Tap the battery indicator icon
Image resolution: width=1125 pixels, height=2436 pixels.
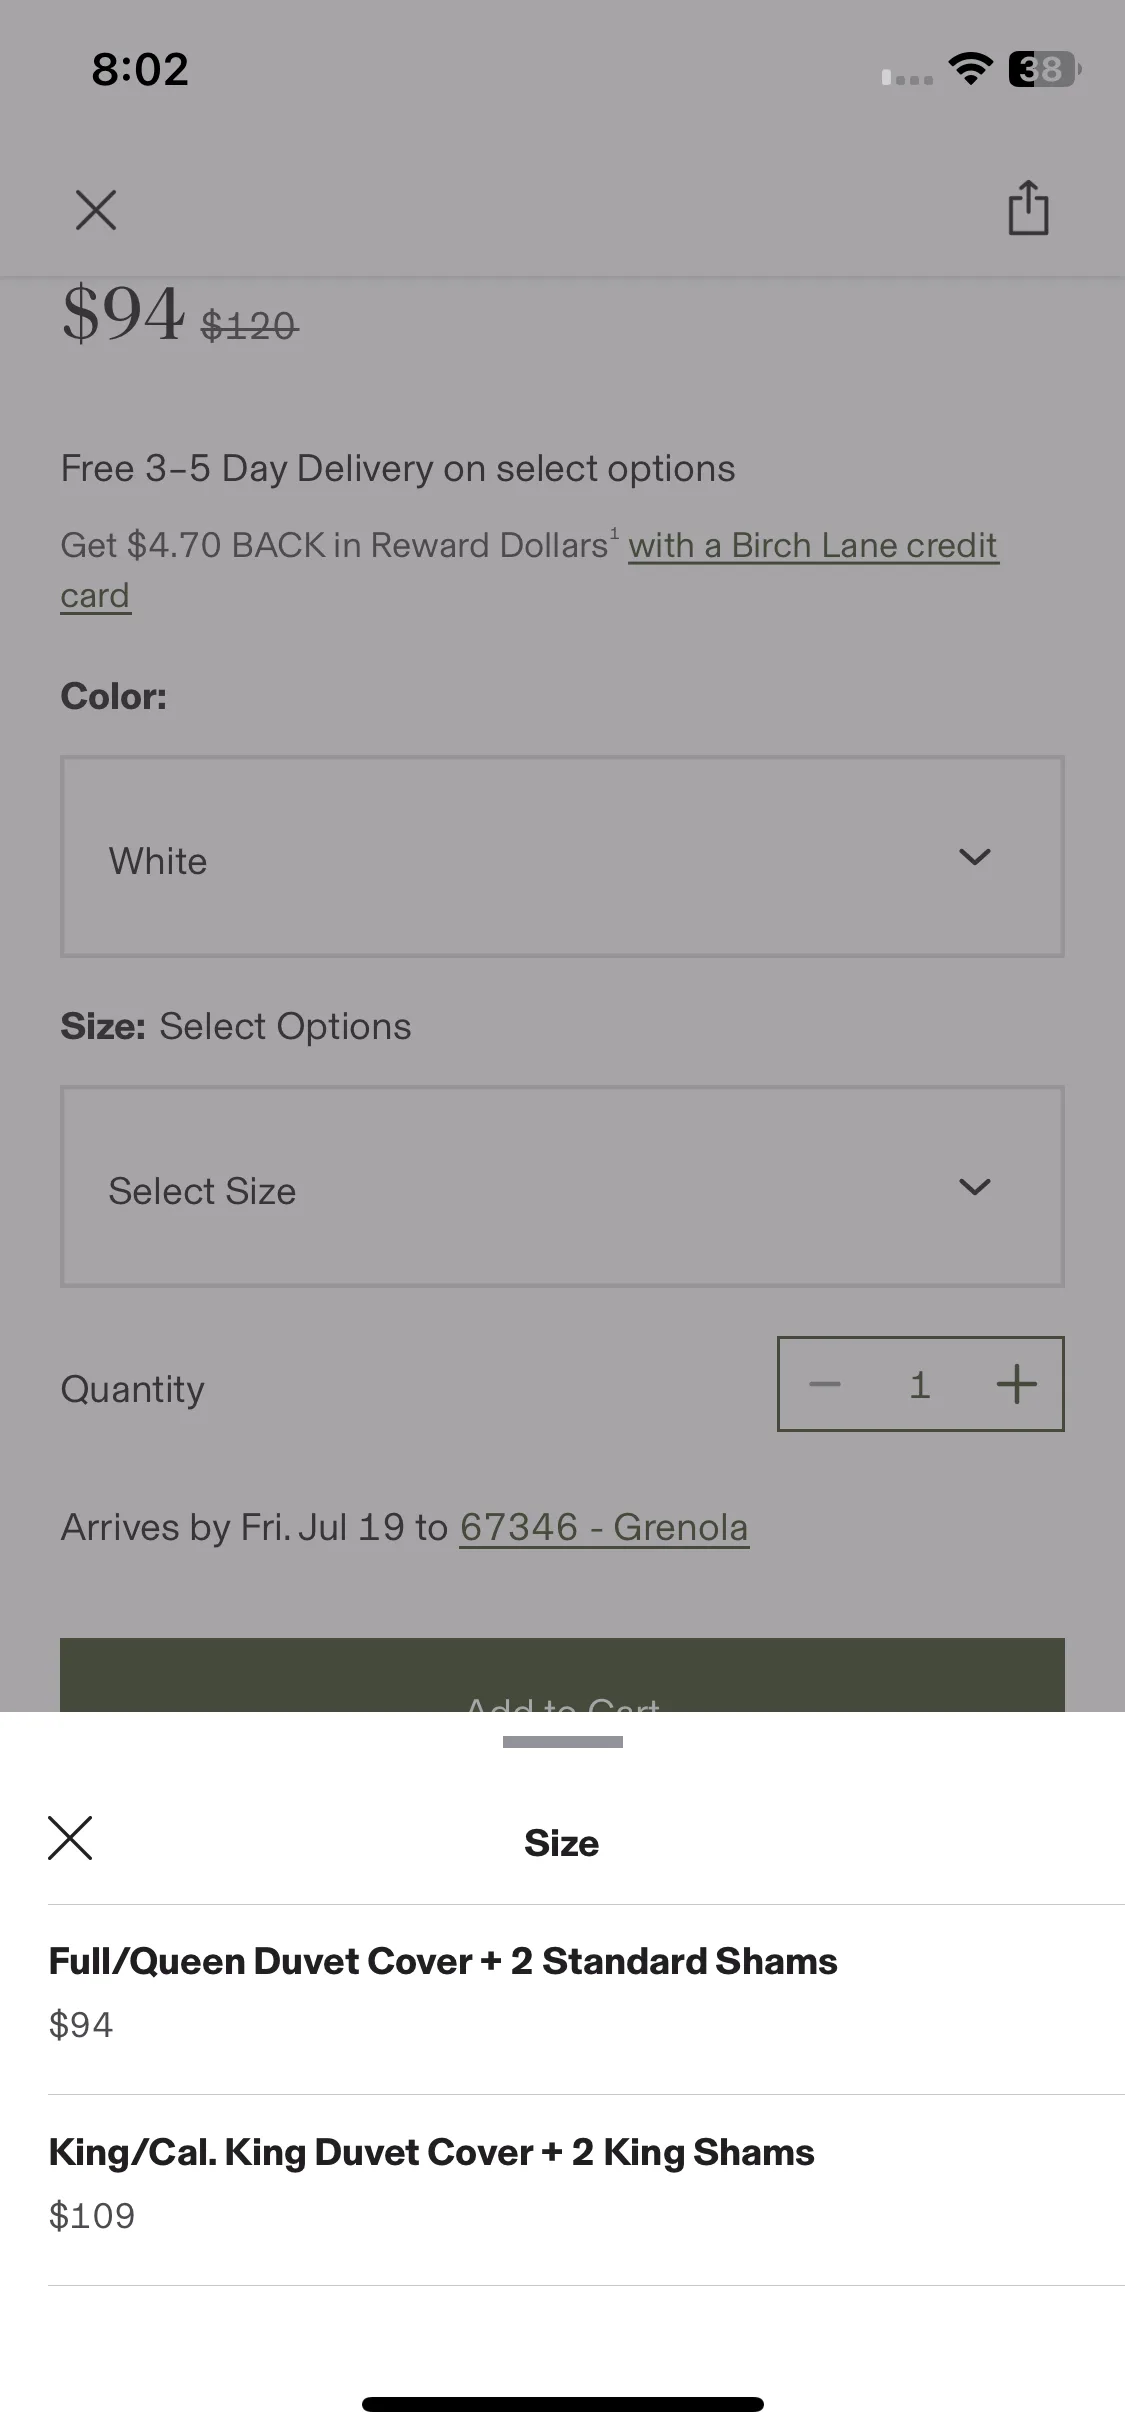click(x=1045, y=69)
